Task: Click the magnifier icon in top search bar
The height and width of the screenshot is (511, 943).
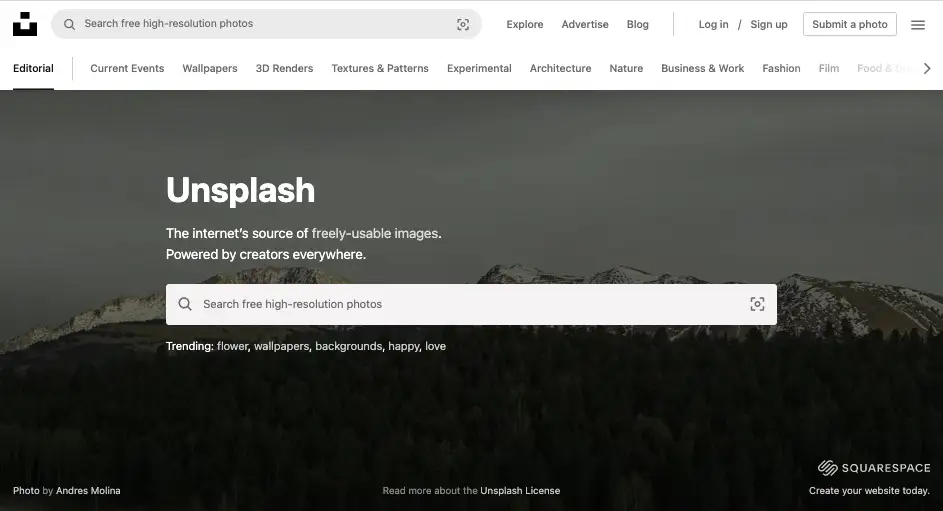Action: pos(70,24)
